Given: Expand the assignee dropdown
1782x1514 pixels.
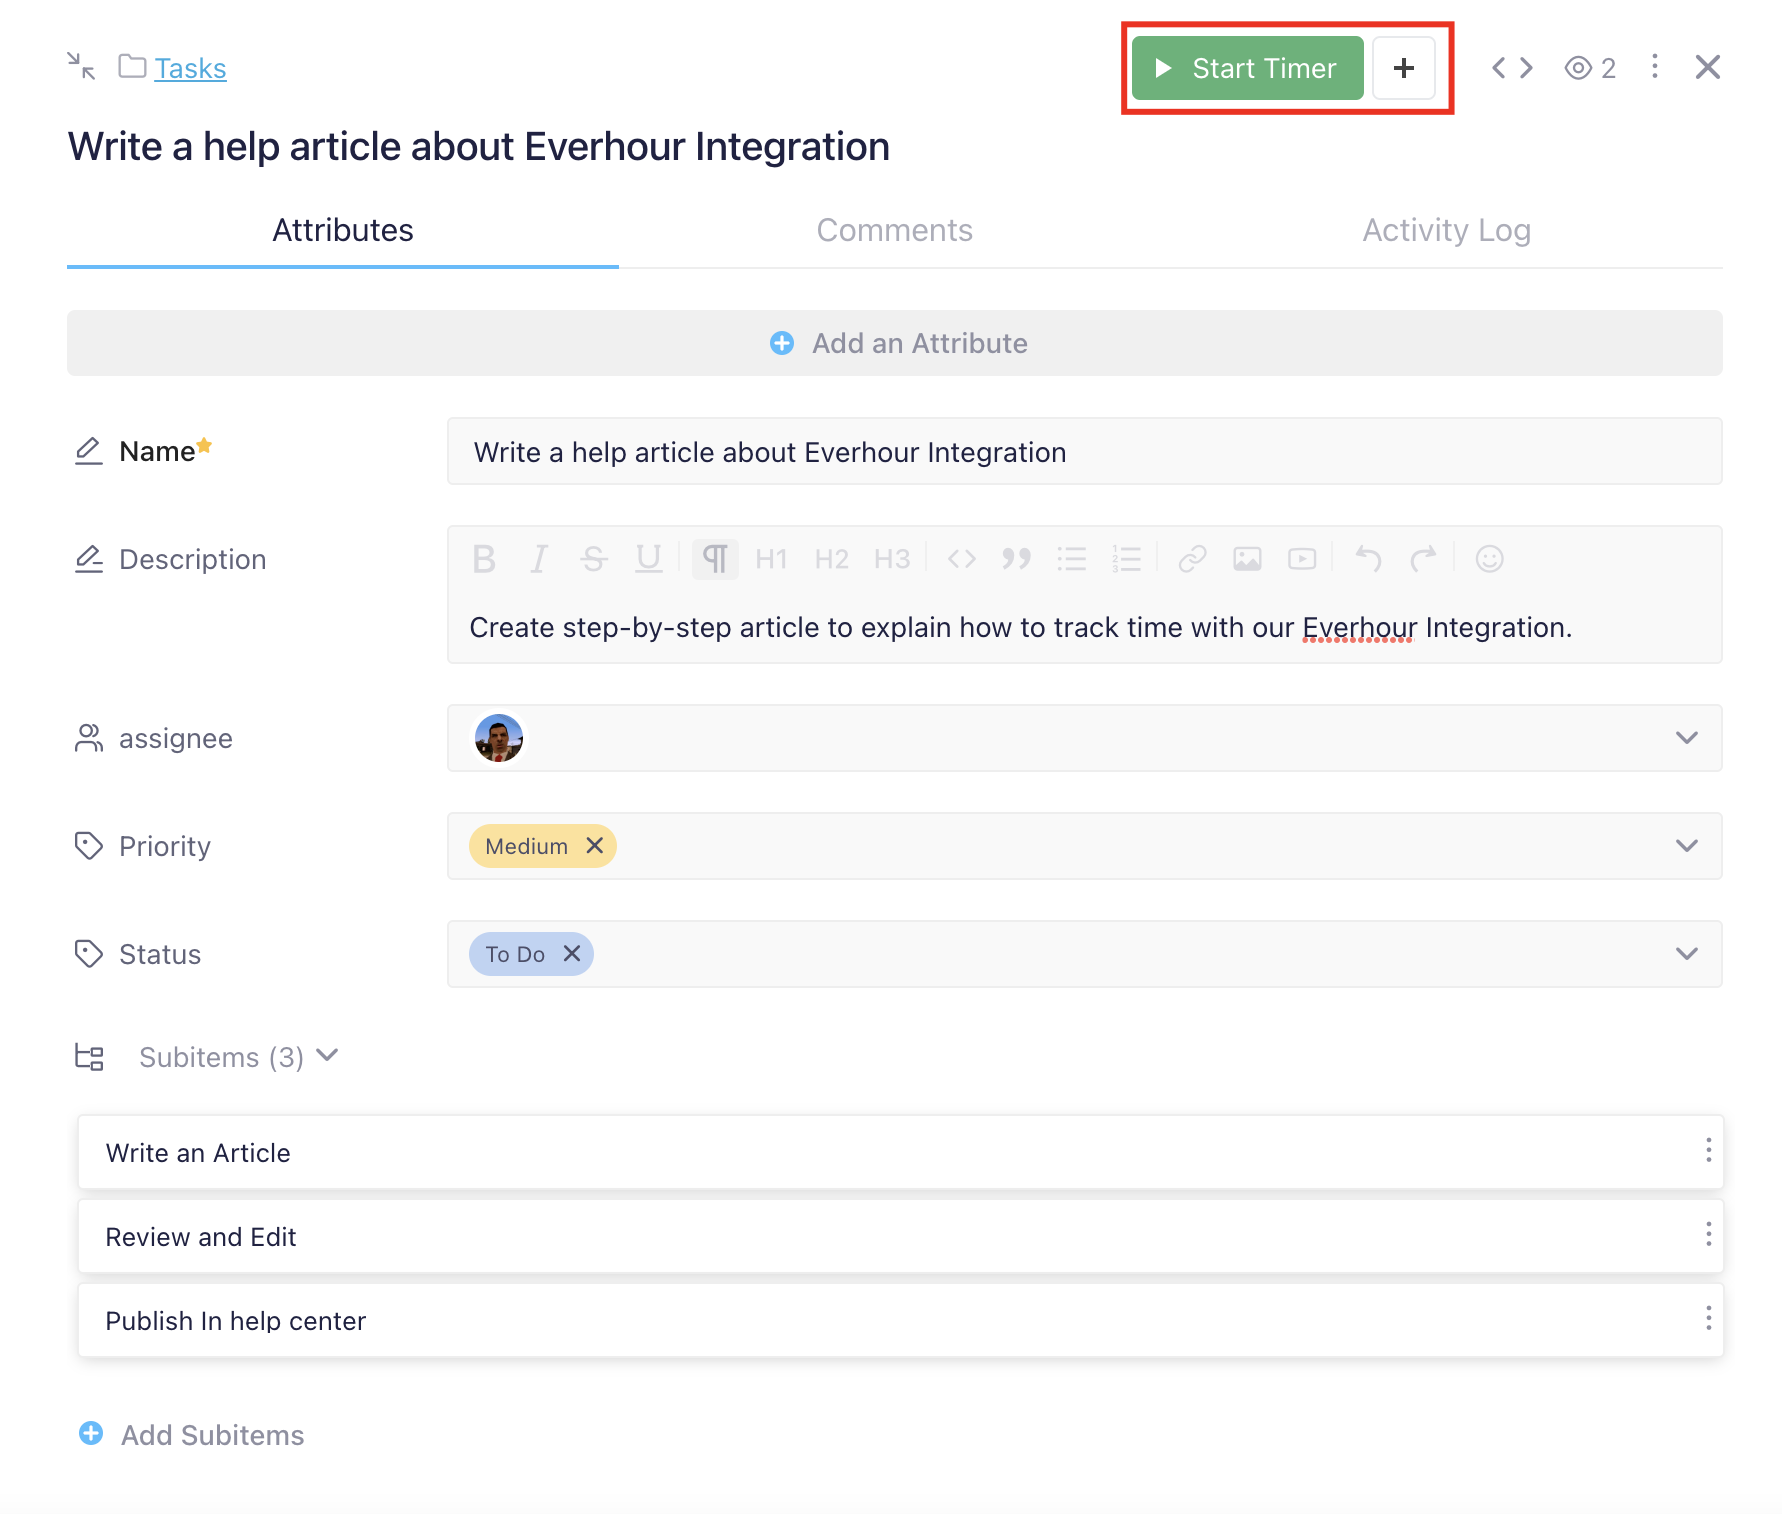Looking at the screenshot, I should (1686, 738).
